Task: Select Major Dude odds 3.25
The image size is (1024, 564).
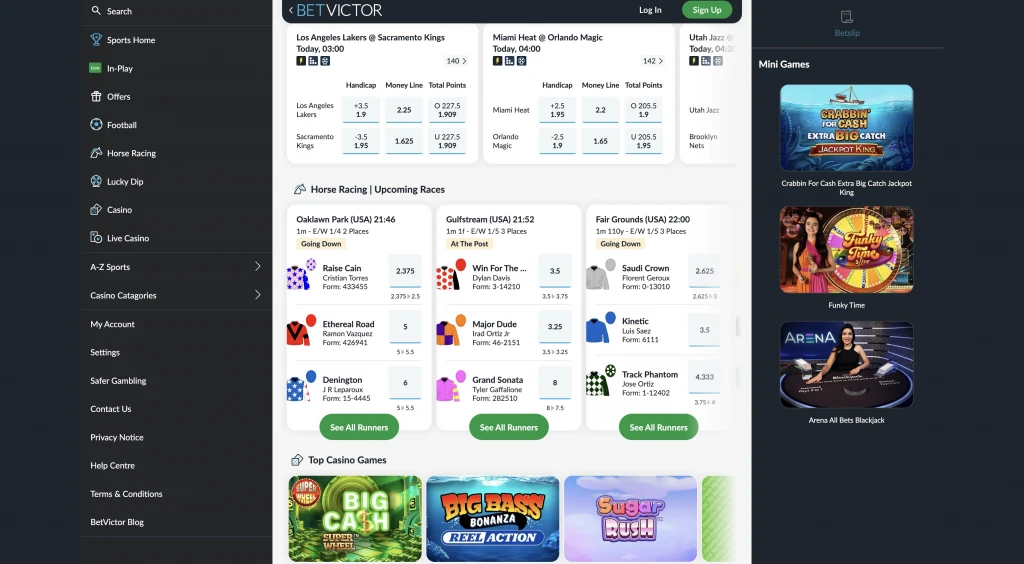Action: pos(554,326)
